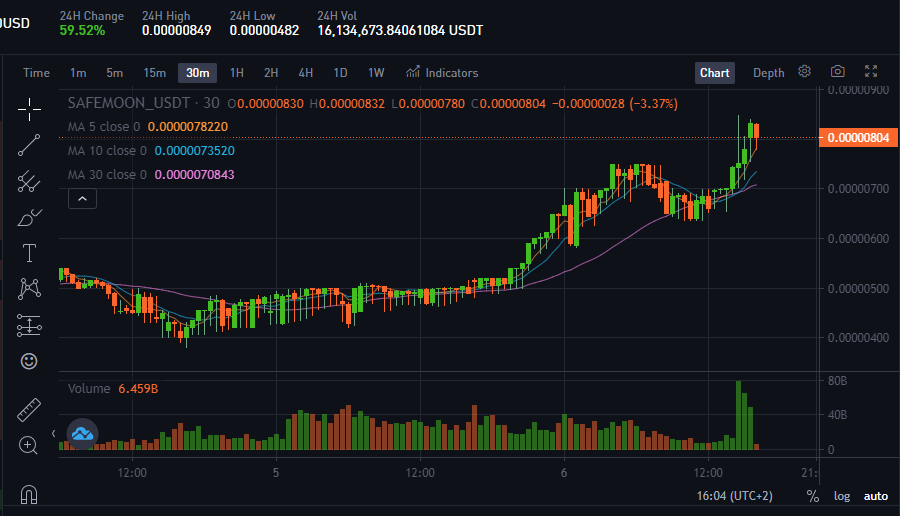The width and height of the screenshot is (900, 516).
Task: Open timezone menu showing 16:04 (UTC+2)
Action: (734, 496)
